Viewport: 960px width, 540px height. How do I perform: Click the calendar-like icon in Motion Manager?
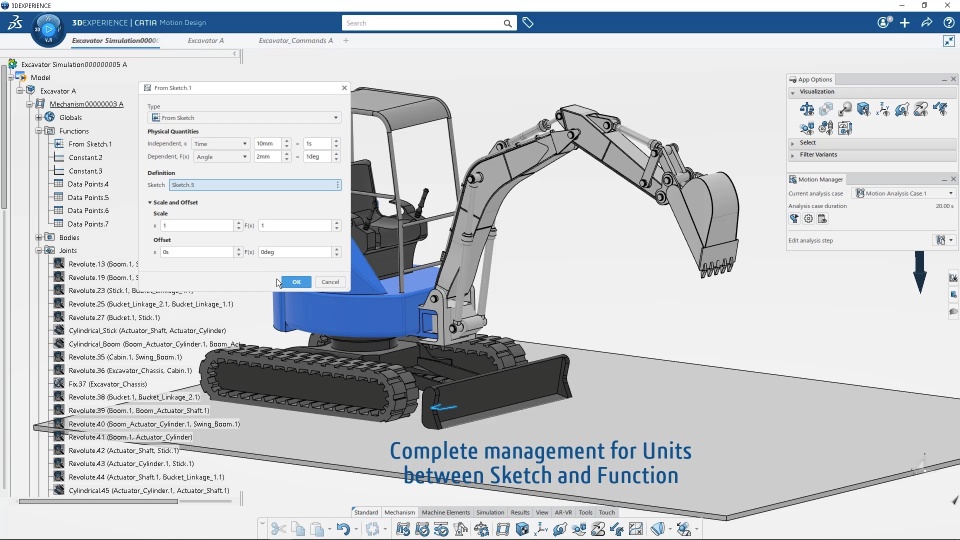(822, 219)
